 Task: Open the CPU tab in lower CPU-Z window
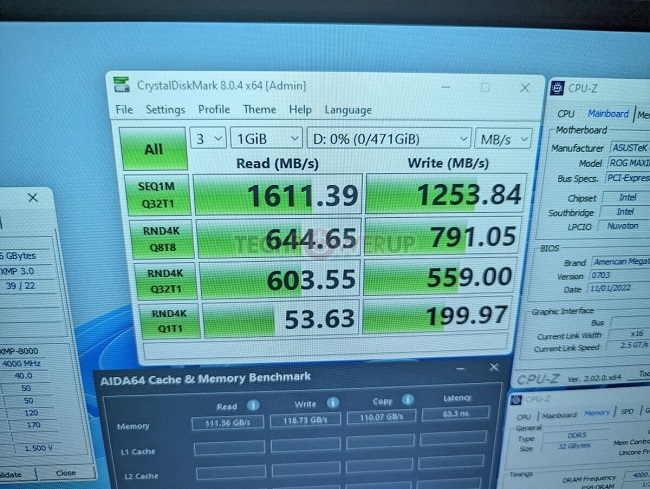coord(523,416)
